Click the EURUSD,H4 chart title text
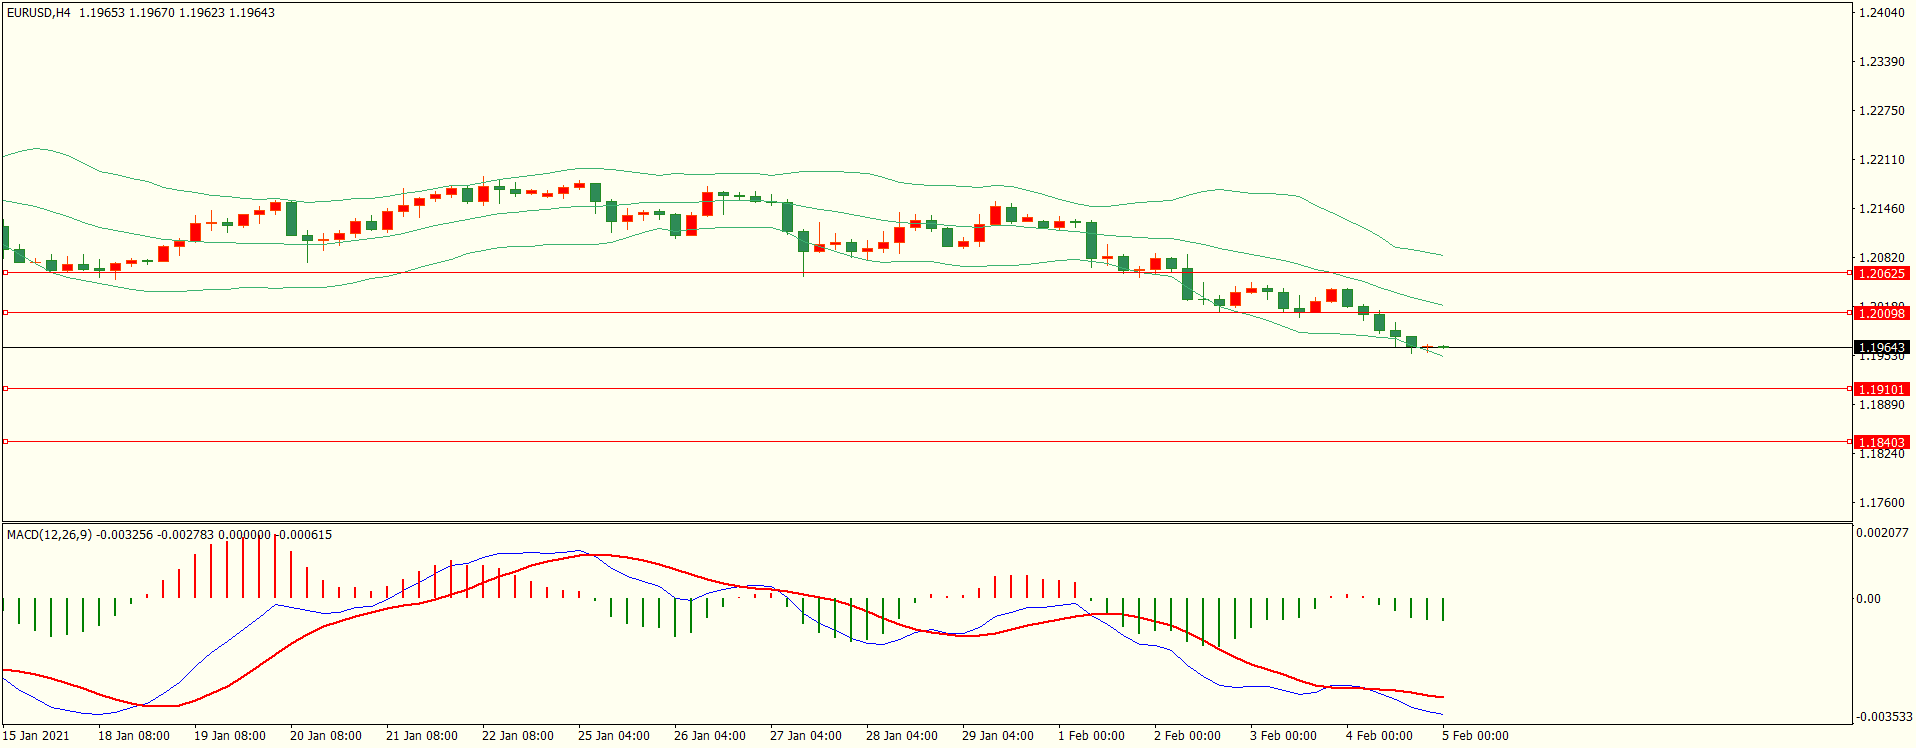This screenshot has width=1916, height=748. [39, 13]
